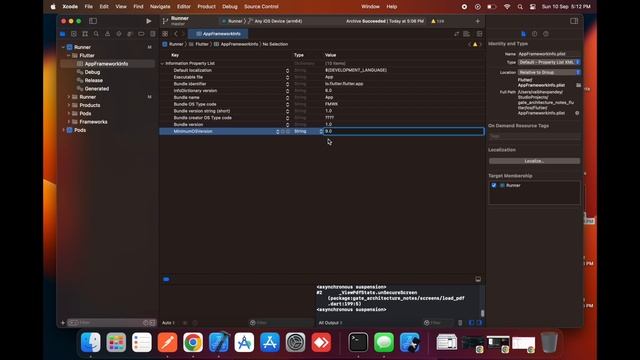Click the Any iOS Device (arm64) destination
640x360 pixels.
point(275,21)
